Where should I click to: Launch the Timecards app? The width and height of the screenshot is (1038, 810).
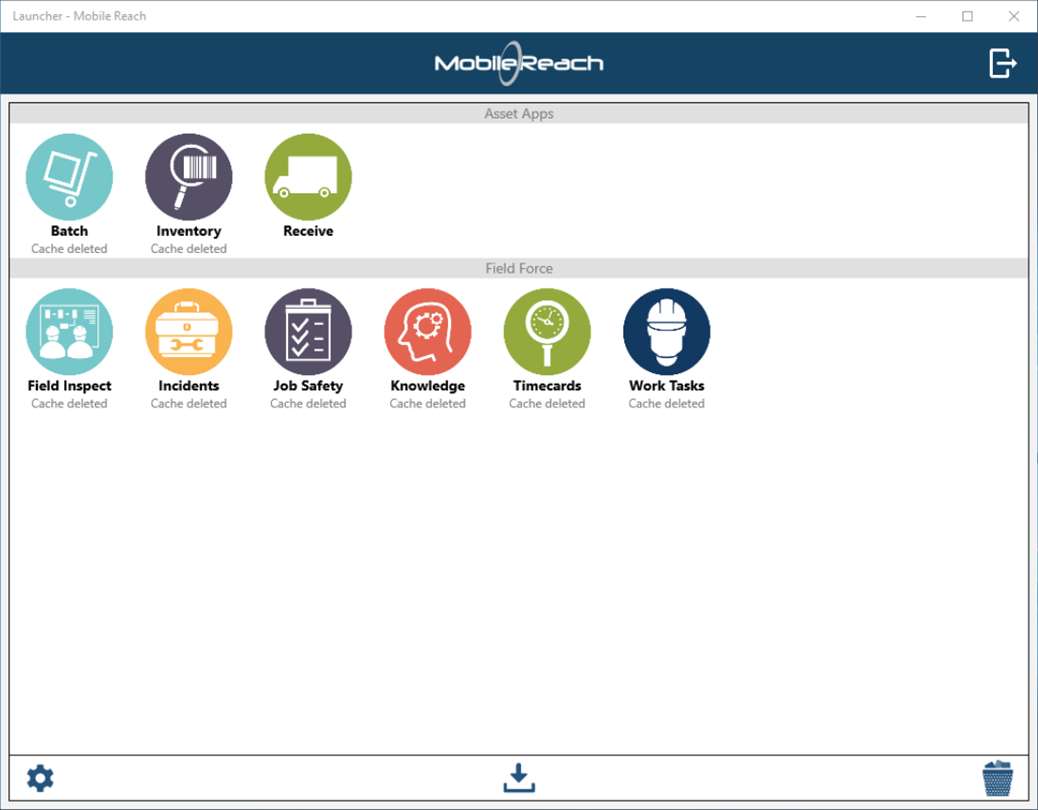coord(547,332)
